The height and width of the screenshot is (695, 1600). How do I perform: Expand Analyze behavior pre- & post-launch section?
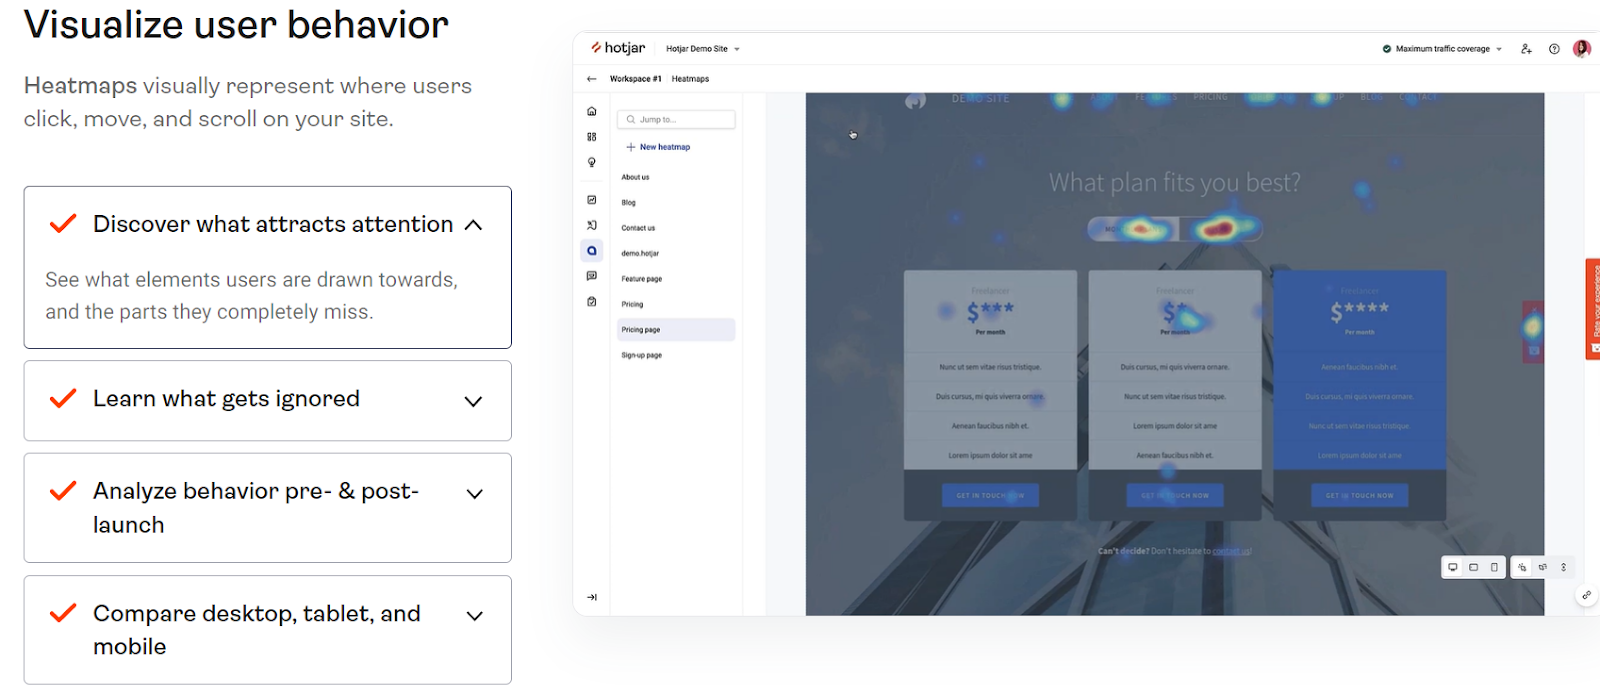[x=474, y=493]
